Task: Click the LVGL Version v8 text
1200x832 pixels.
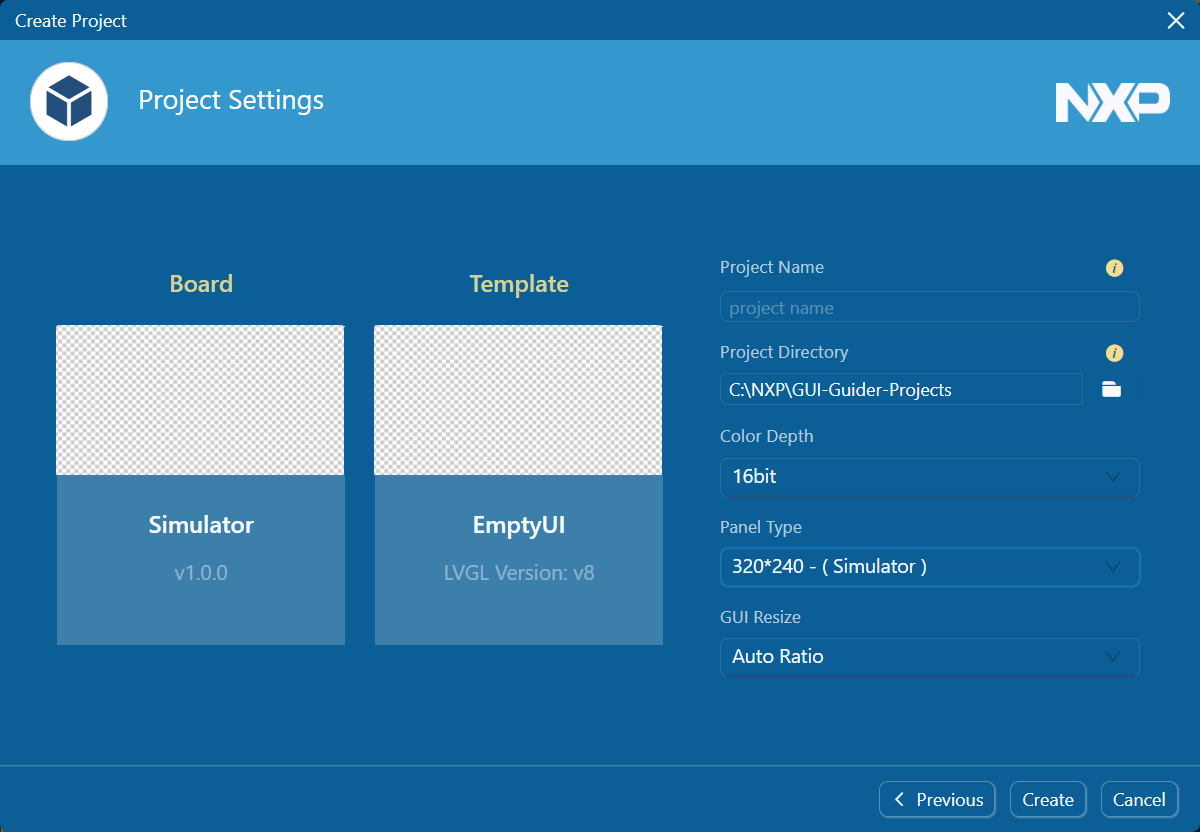Action: click(519, 574)
